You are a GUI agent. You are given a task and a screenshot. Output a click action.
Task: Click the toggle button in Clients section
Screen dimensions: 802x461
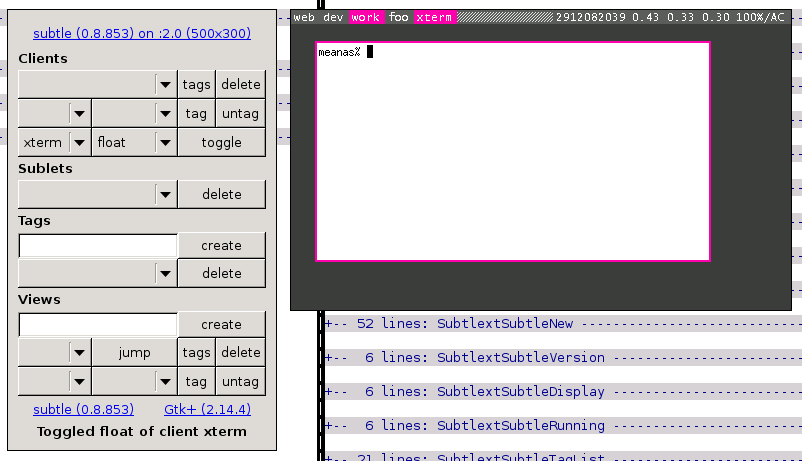click(221, 142)
